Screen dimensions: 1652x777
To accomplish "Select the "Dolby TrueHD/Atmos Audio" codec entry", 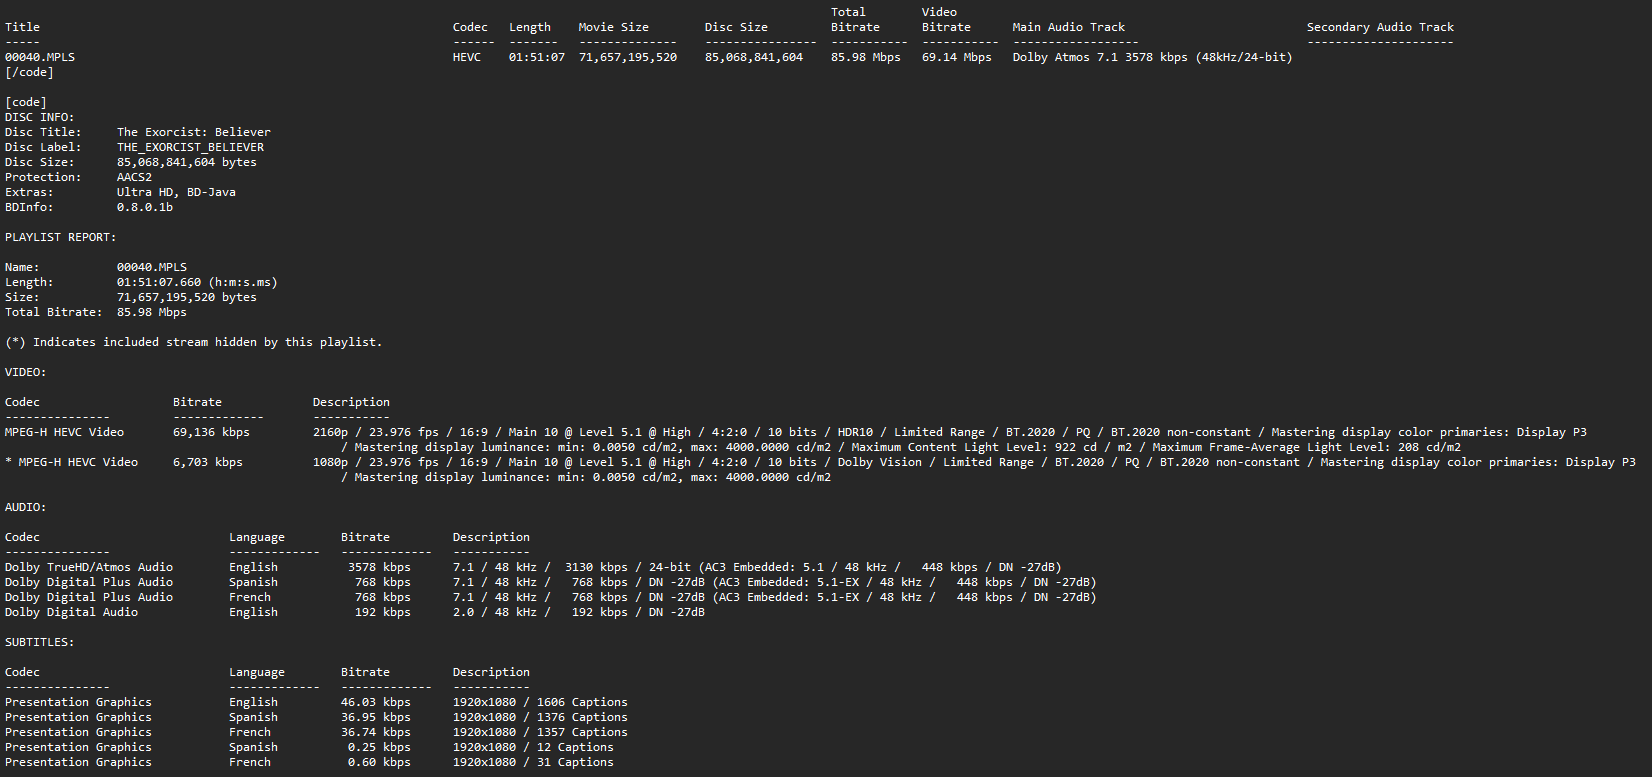I will tap(88, 567).
